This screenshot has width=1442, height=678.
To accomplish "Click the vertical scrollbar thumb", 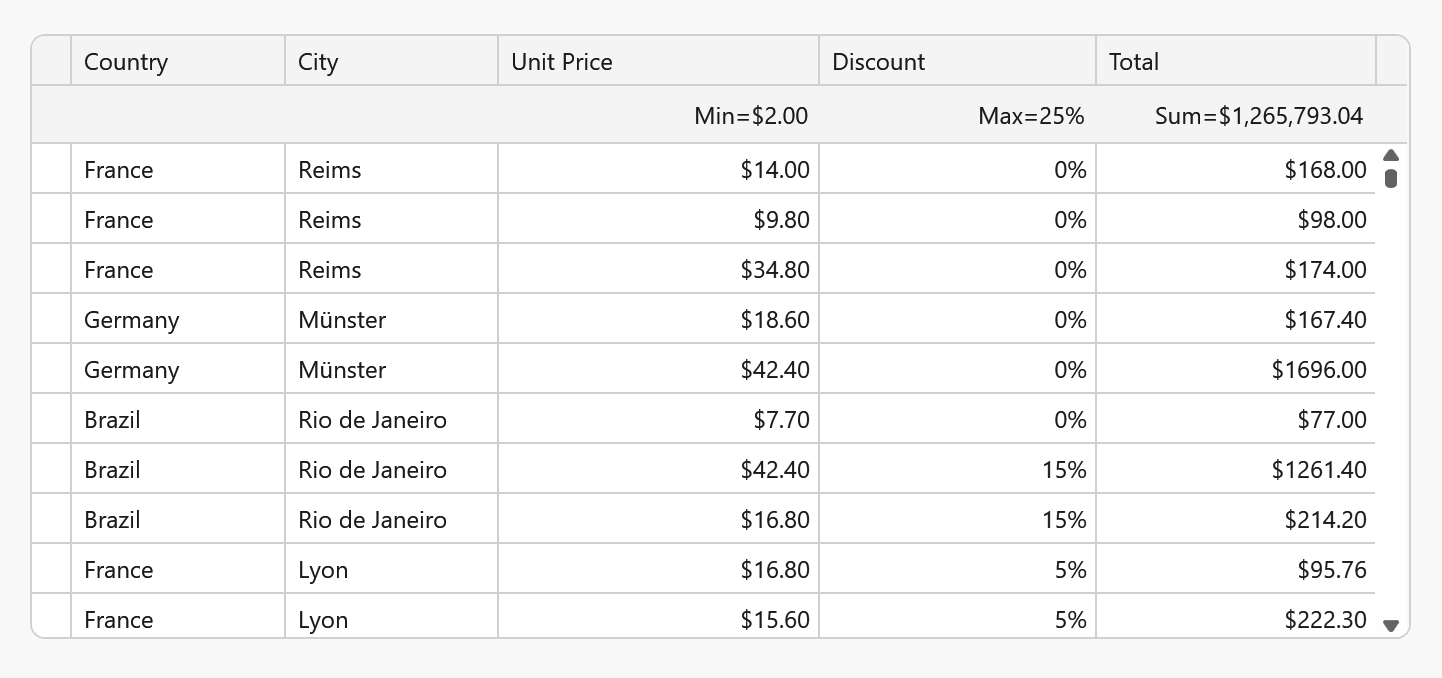I will [1390, 179].
